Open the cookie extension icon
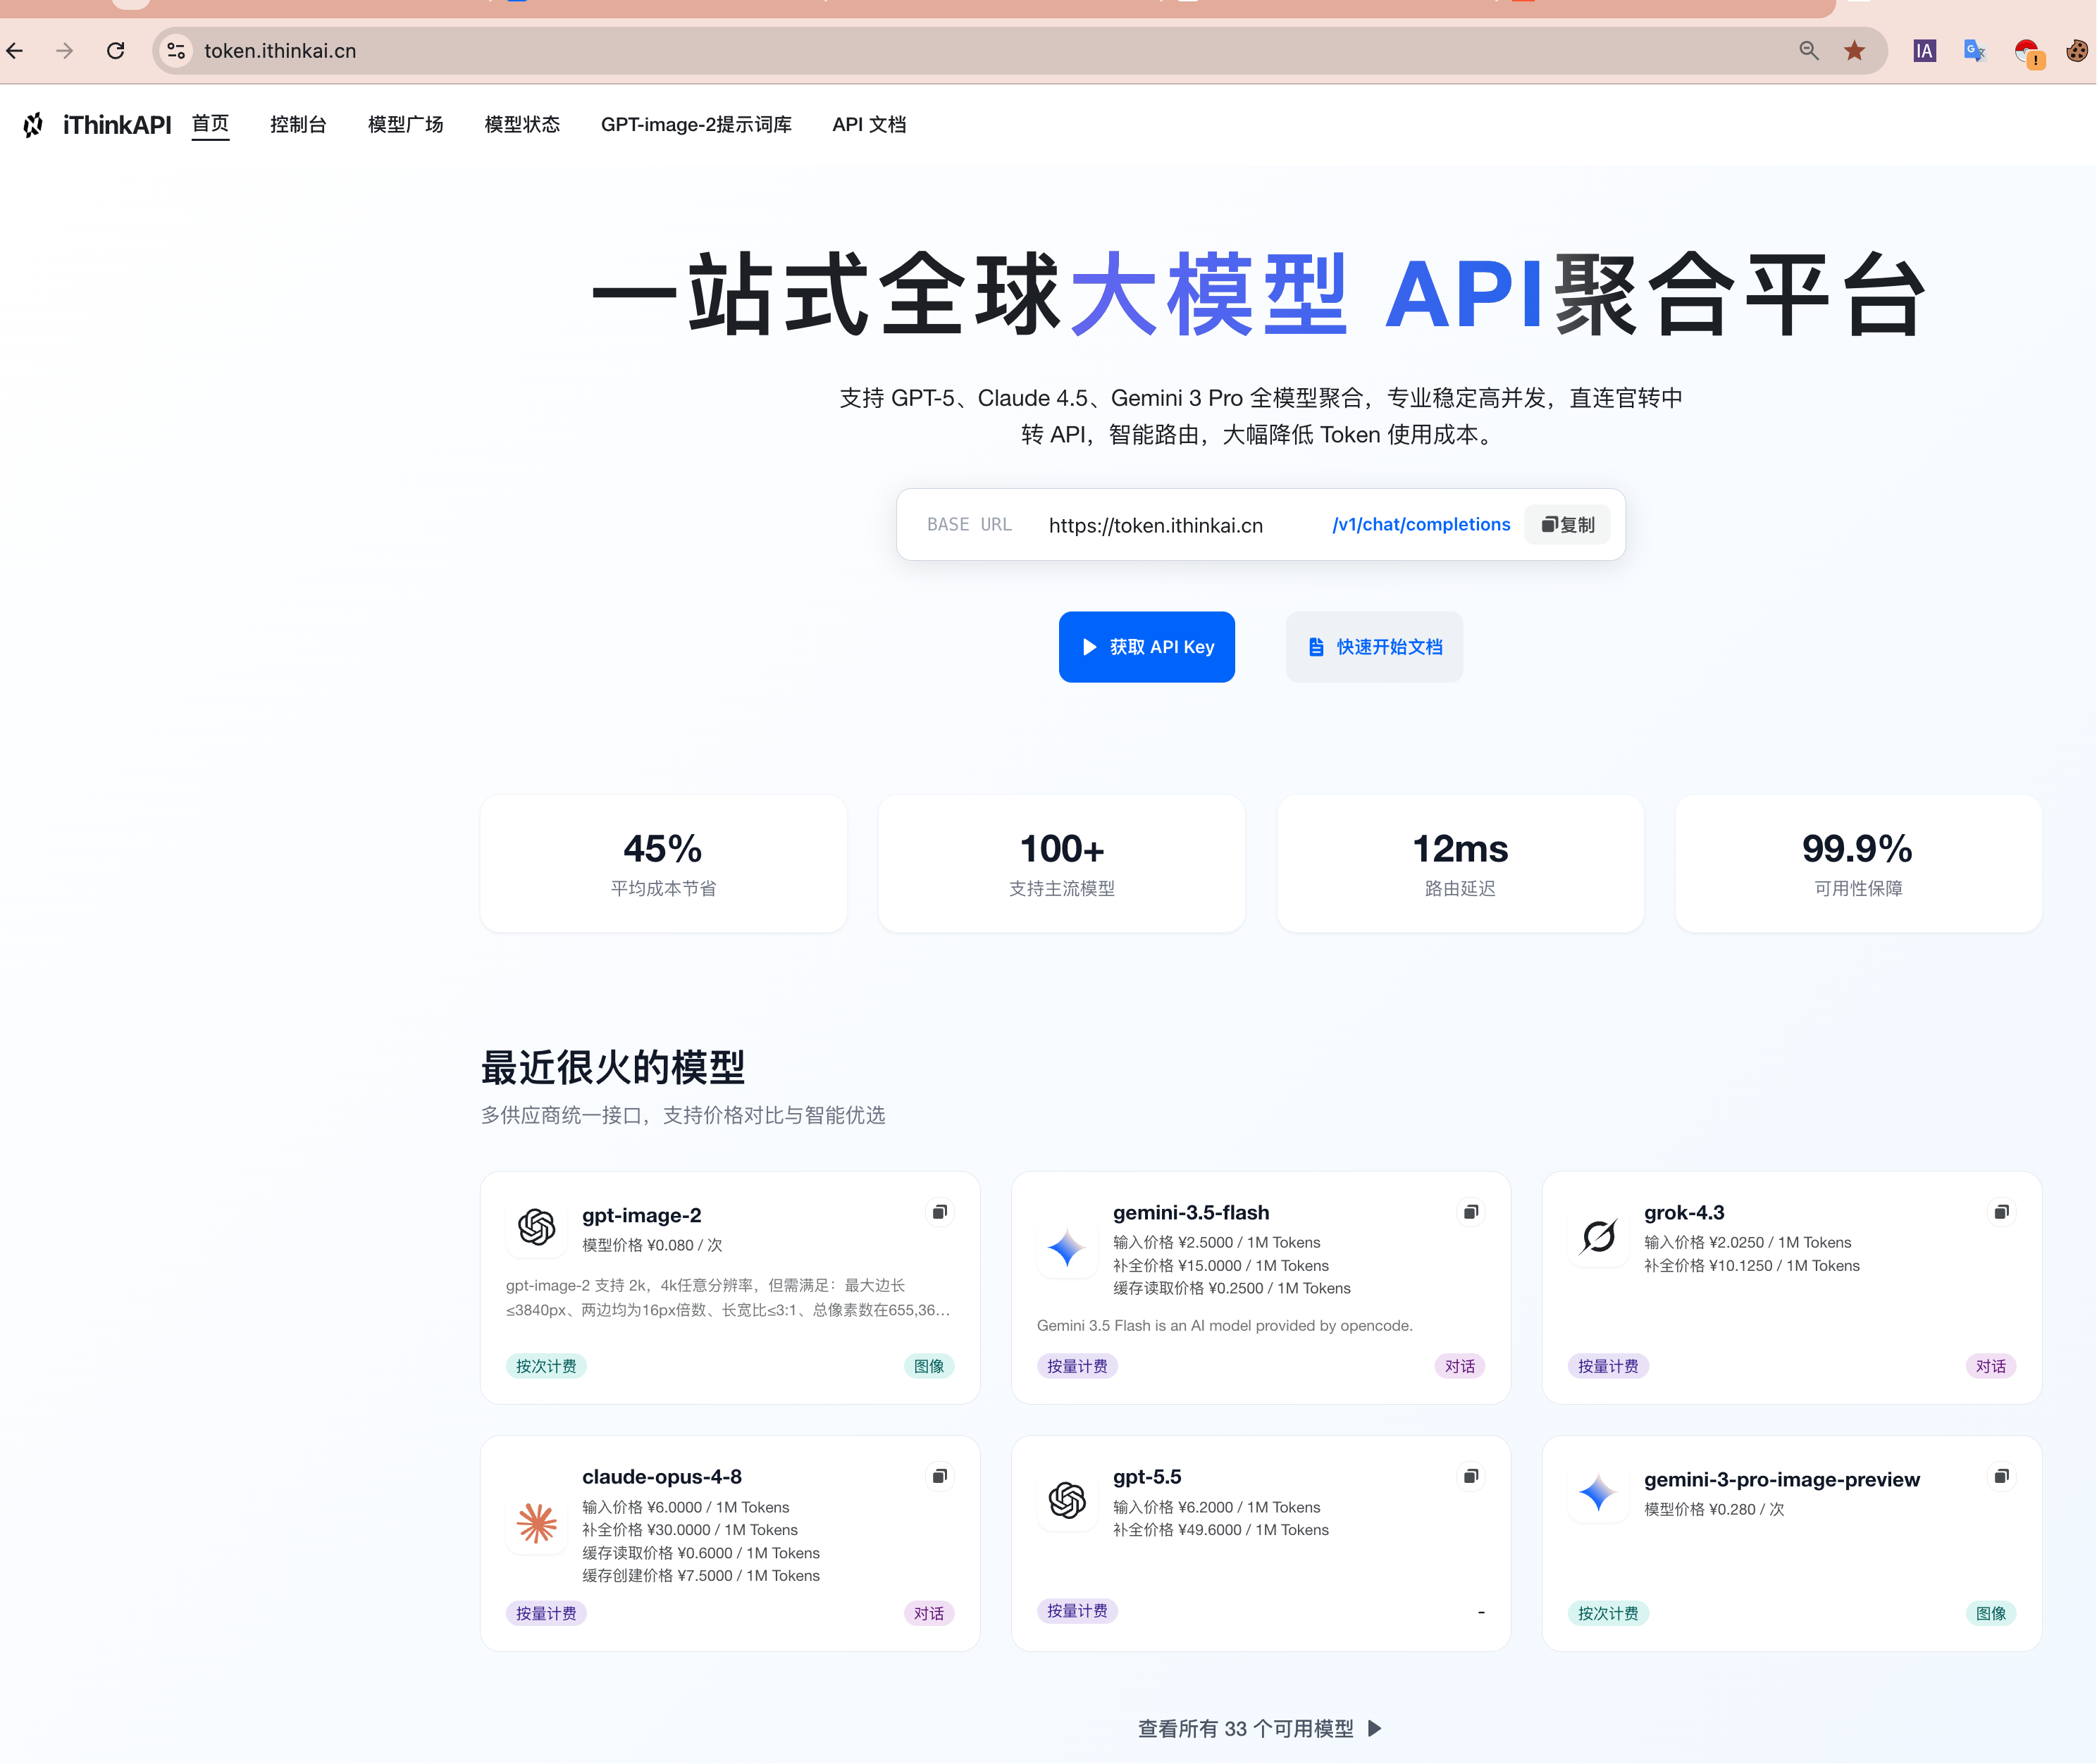The image size is (2097, 1764). coord(2077,50)
